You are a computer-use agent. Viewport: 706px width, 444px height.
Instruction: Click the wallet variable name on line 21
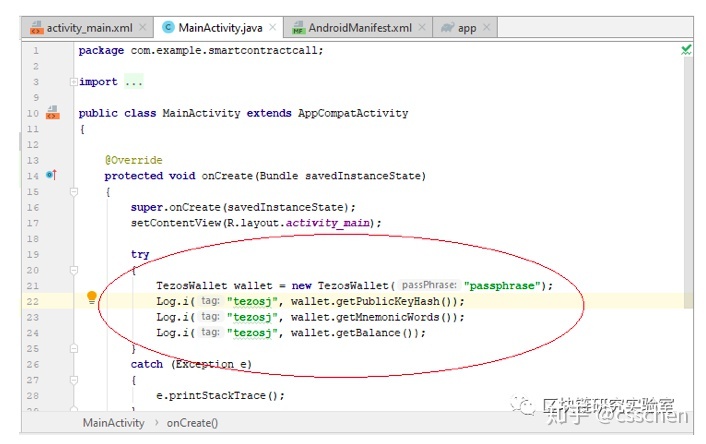[253, 285]
